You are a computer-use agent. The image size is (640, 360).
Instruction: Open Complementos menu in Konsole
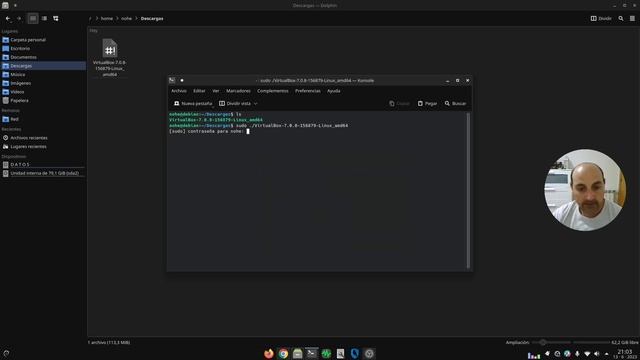click(273, 91)
